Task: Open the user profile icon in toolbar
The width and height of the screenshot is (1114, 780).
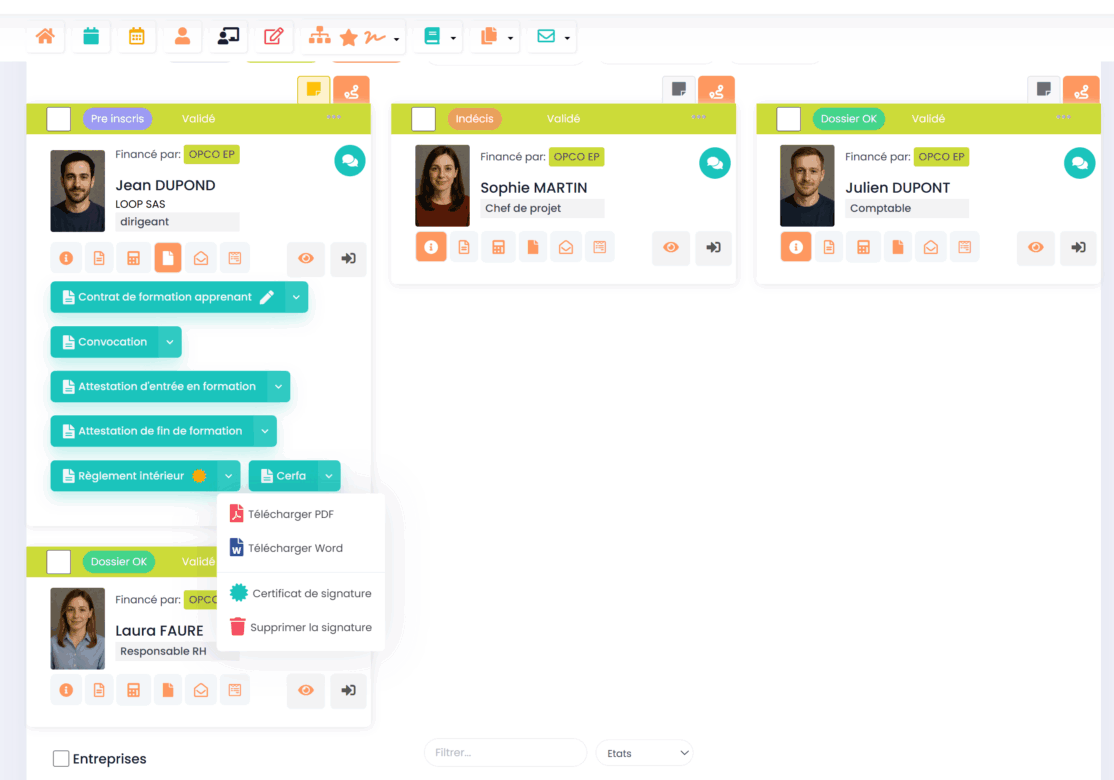Action: click(x=182, y=37)
